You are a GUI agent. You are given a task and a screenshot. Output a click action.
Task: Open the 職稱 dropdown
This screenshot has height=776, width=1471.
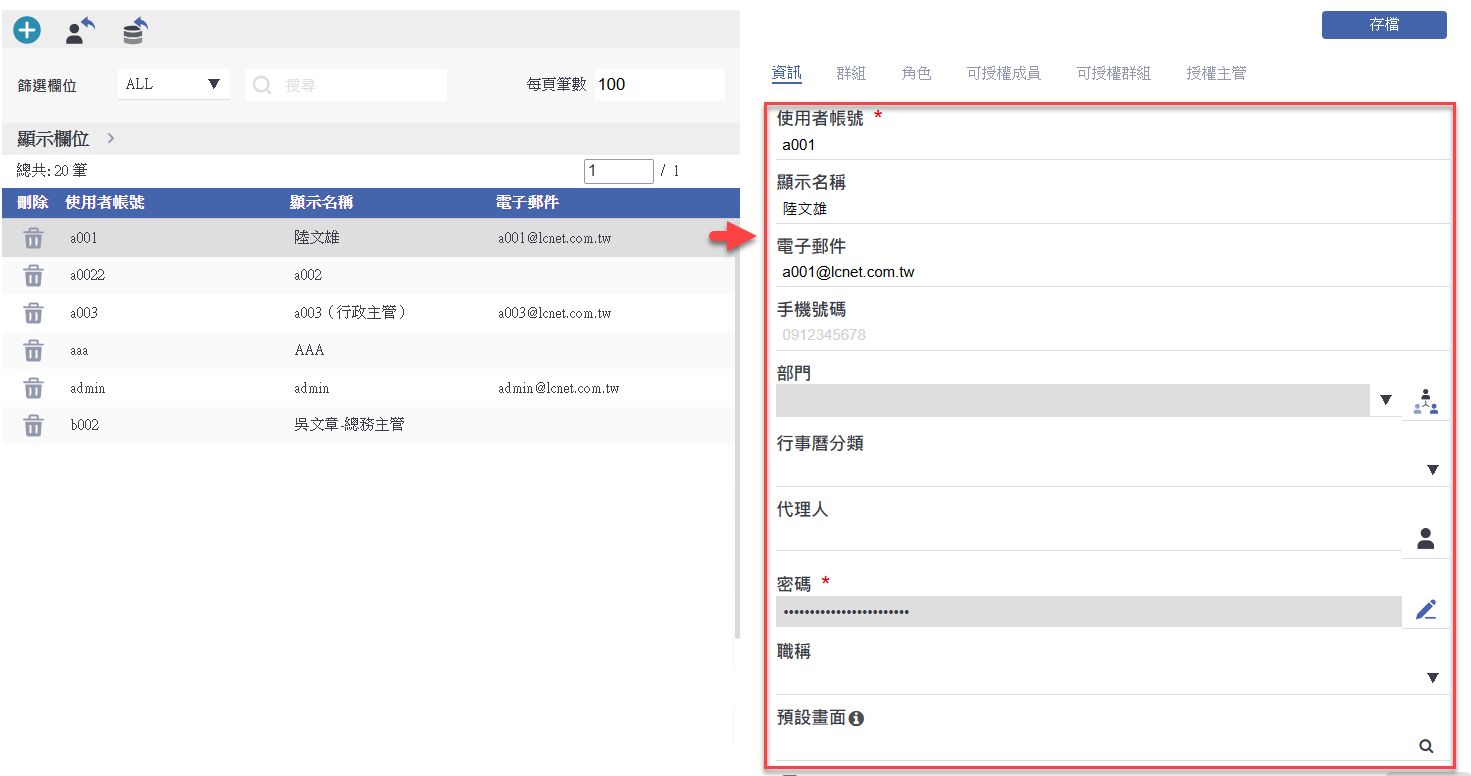coord(1432,678)
